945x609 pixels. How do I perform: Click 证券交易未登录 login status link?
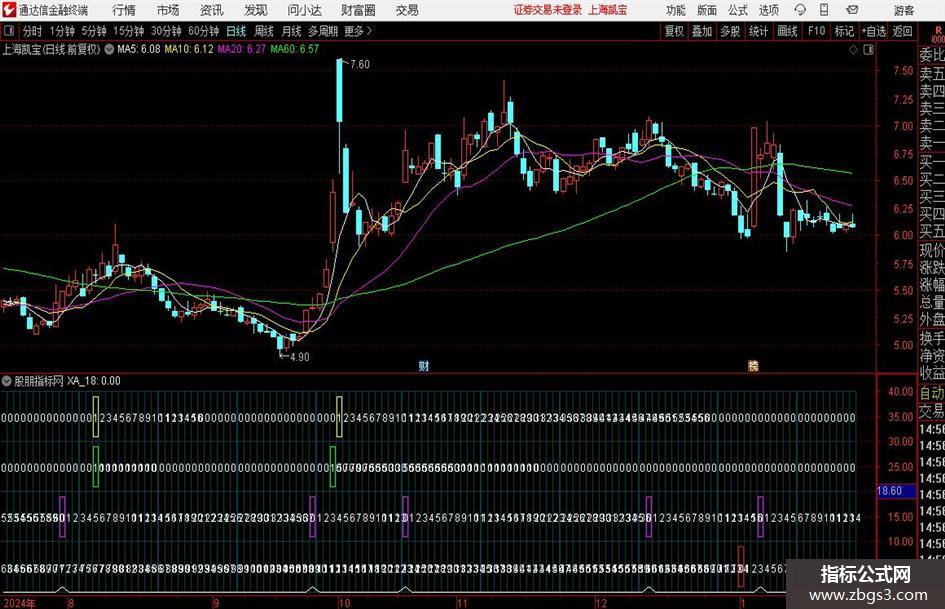click(x=548, y=10)
